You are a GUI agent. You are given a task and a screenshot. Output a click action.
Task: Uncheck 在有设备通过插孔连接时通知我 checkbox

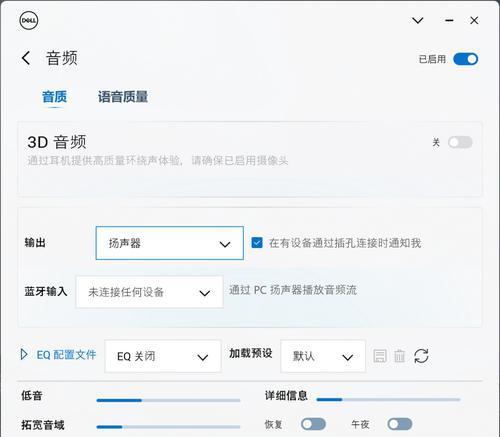pos(257,243)
